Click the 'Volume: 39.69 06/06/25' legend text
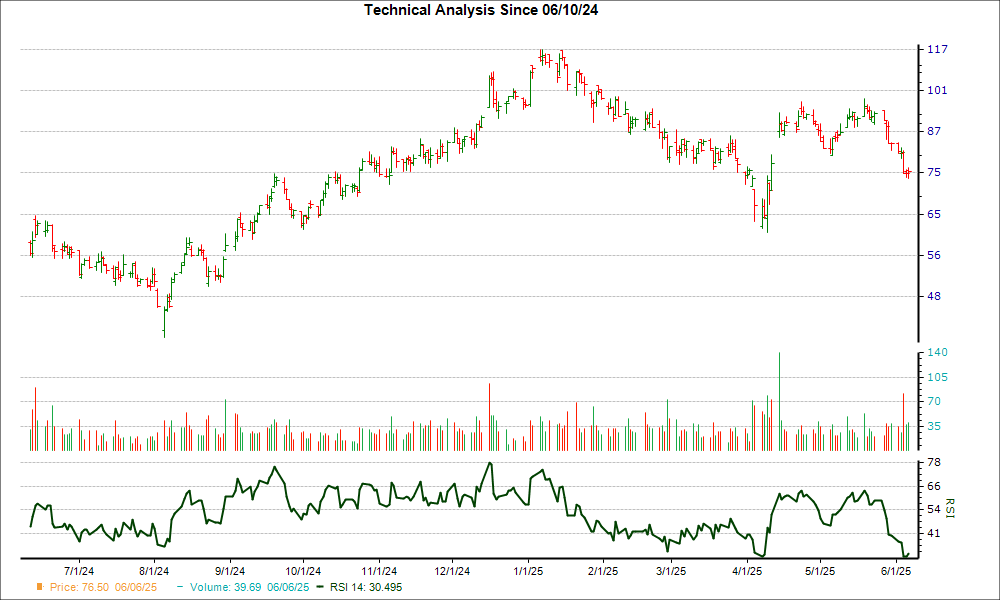 249,587
